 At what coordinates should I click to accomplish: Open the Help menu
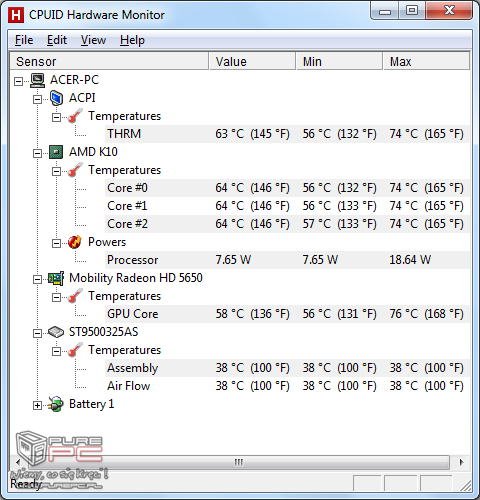[x=132, y=40]
